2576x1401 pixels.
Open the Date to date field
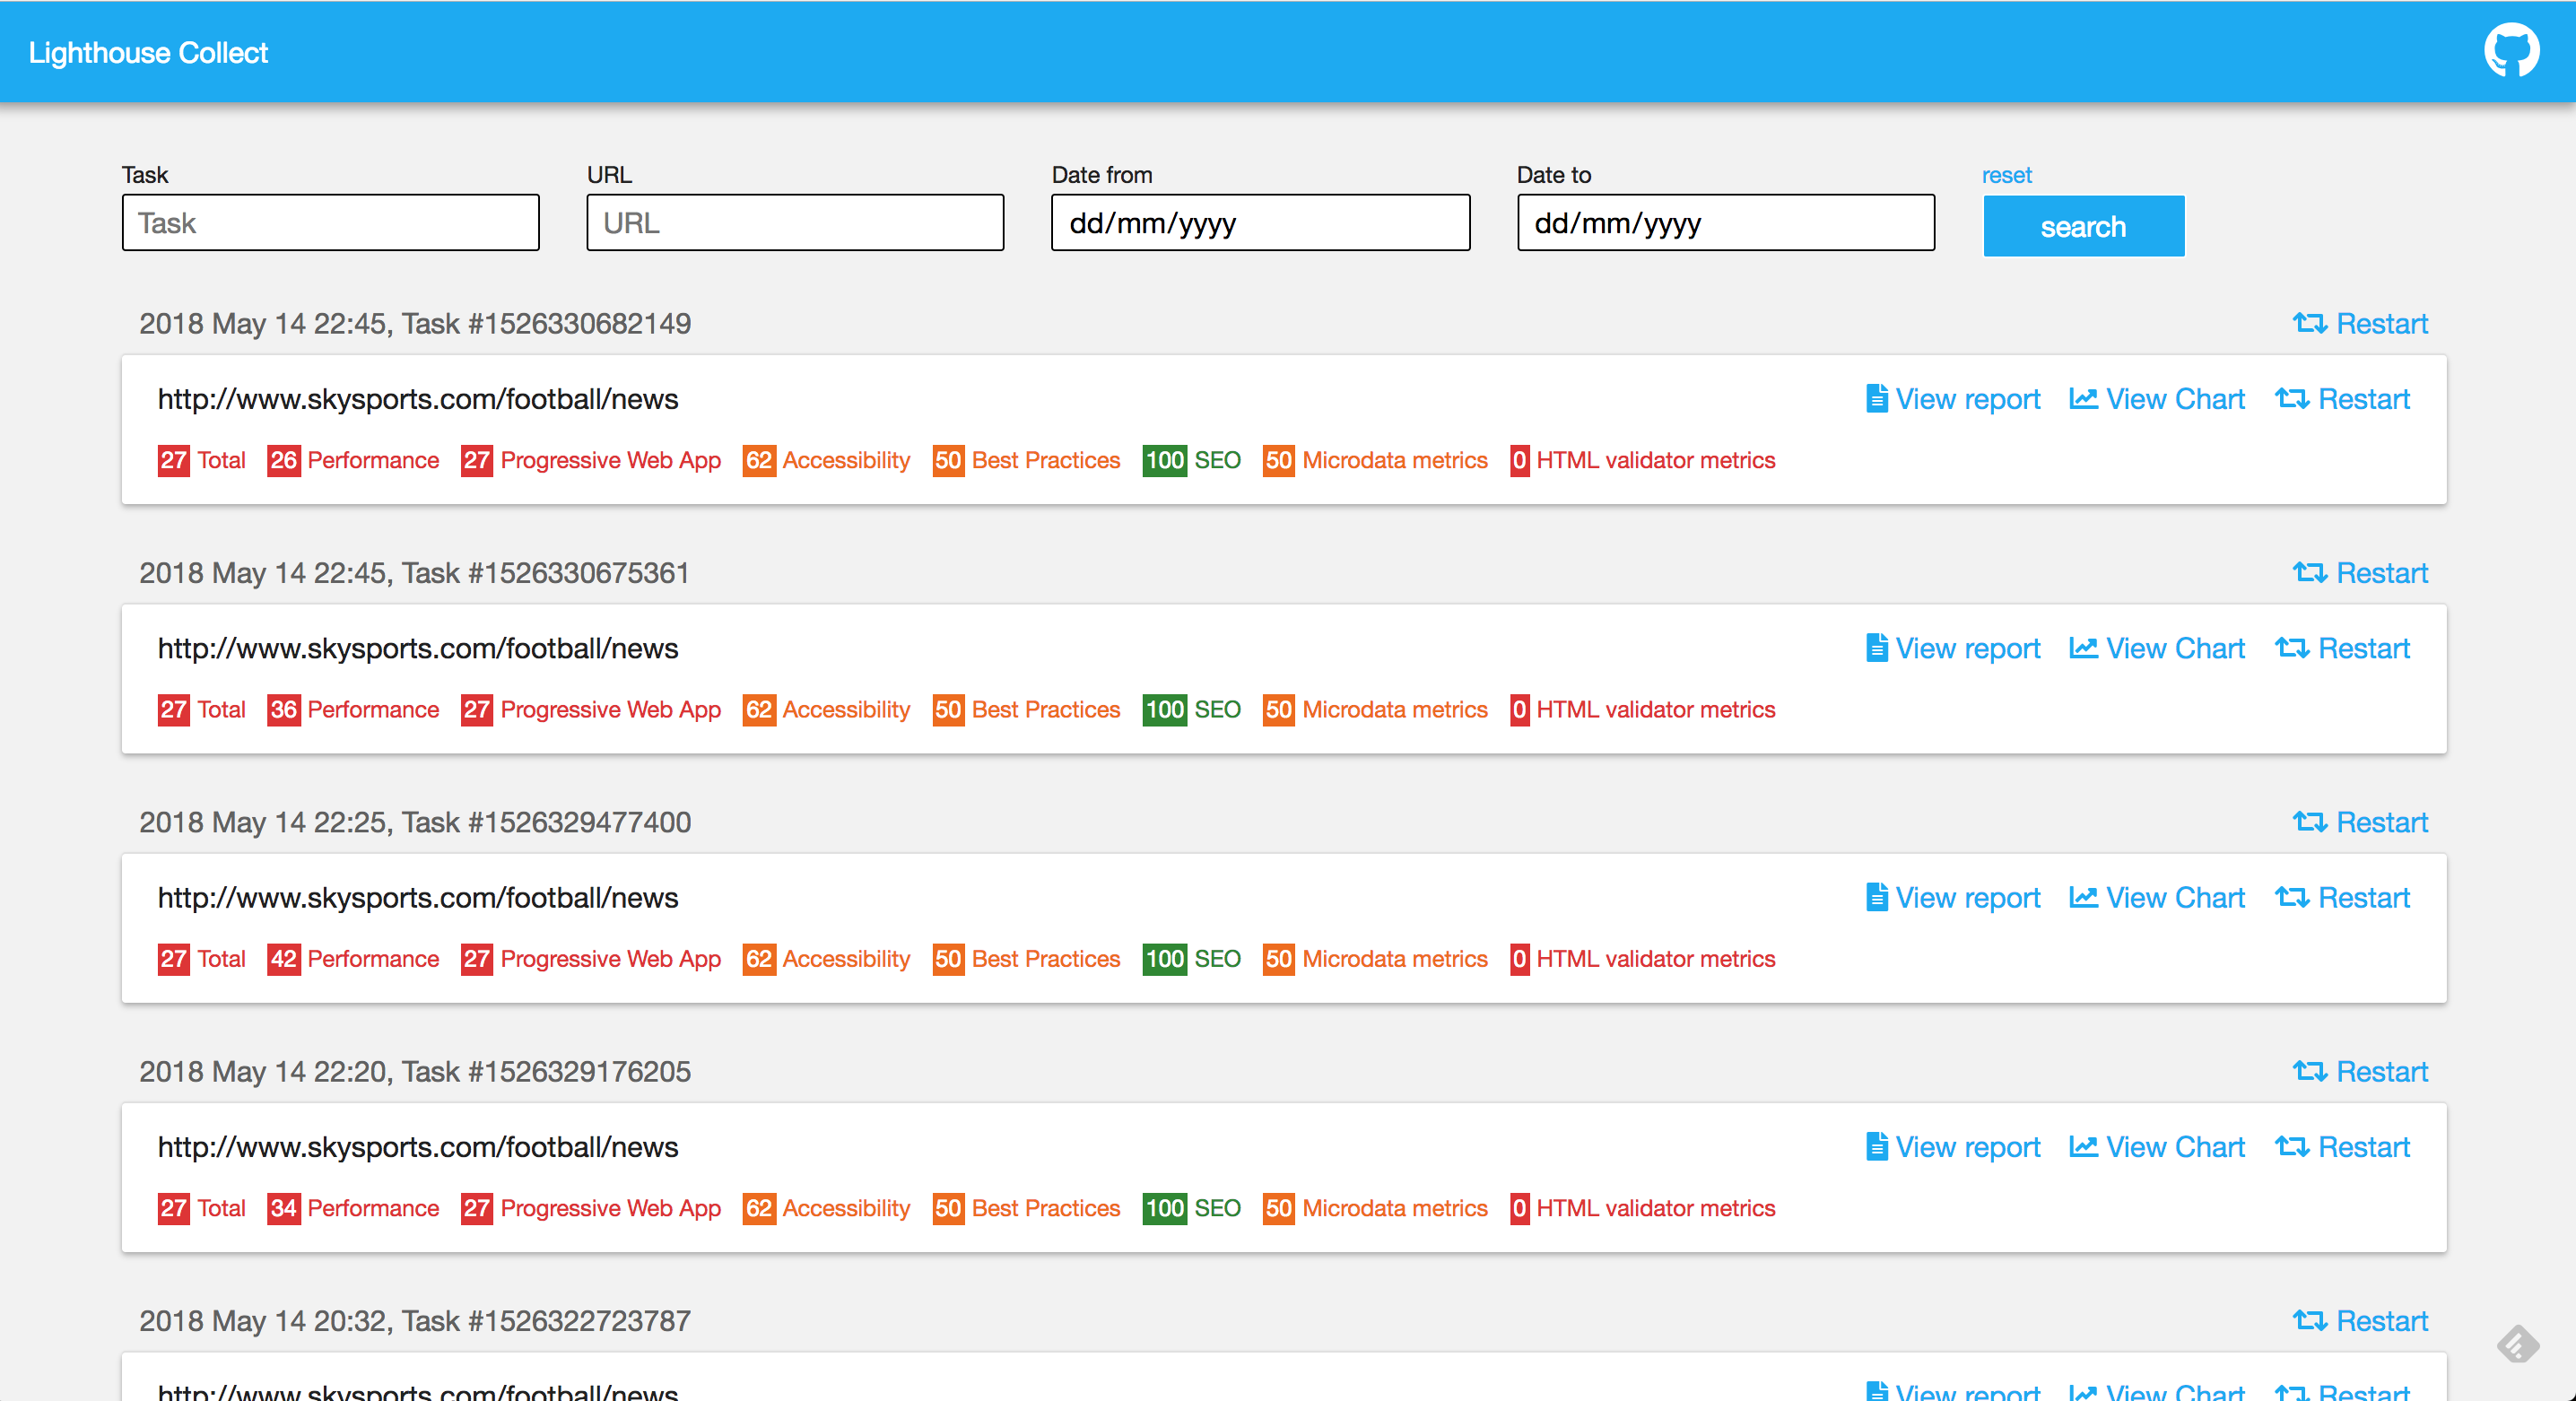coord(1725,223)
